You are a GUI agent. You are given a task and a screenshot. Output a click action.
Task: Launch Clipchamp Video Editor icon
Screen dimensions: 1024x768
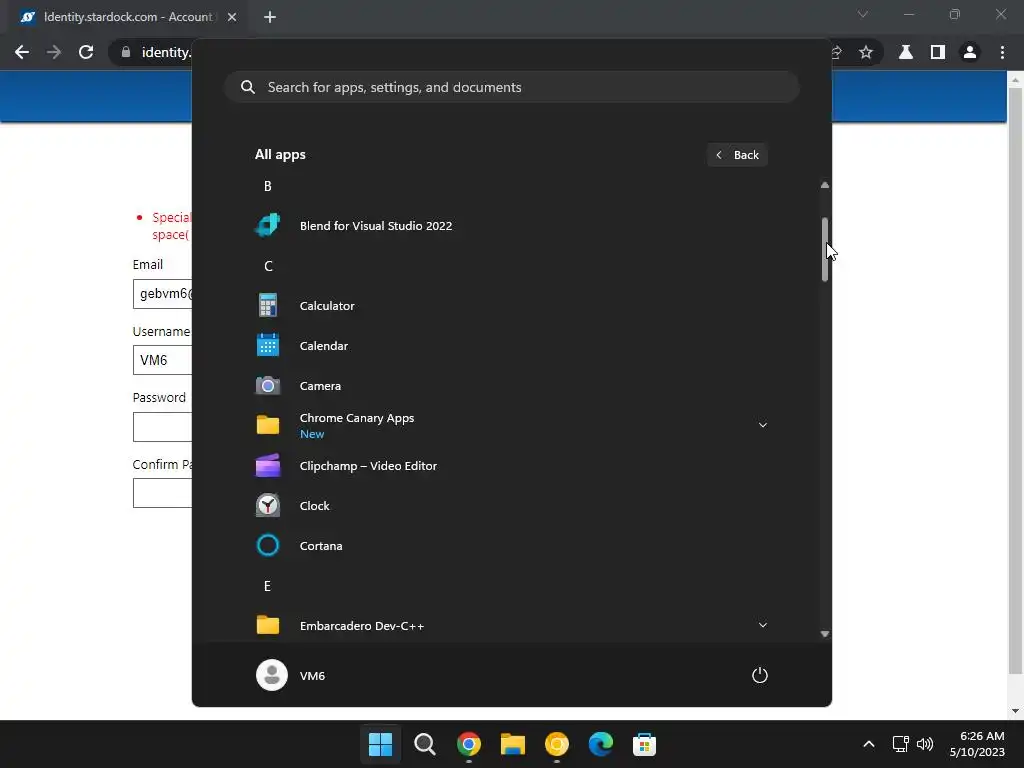tap(268, 466)
